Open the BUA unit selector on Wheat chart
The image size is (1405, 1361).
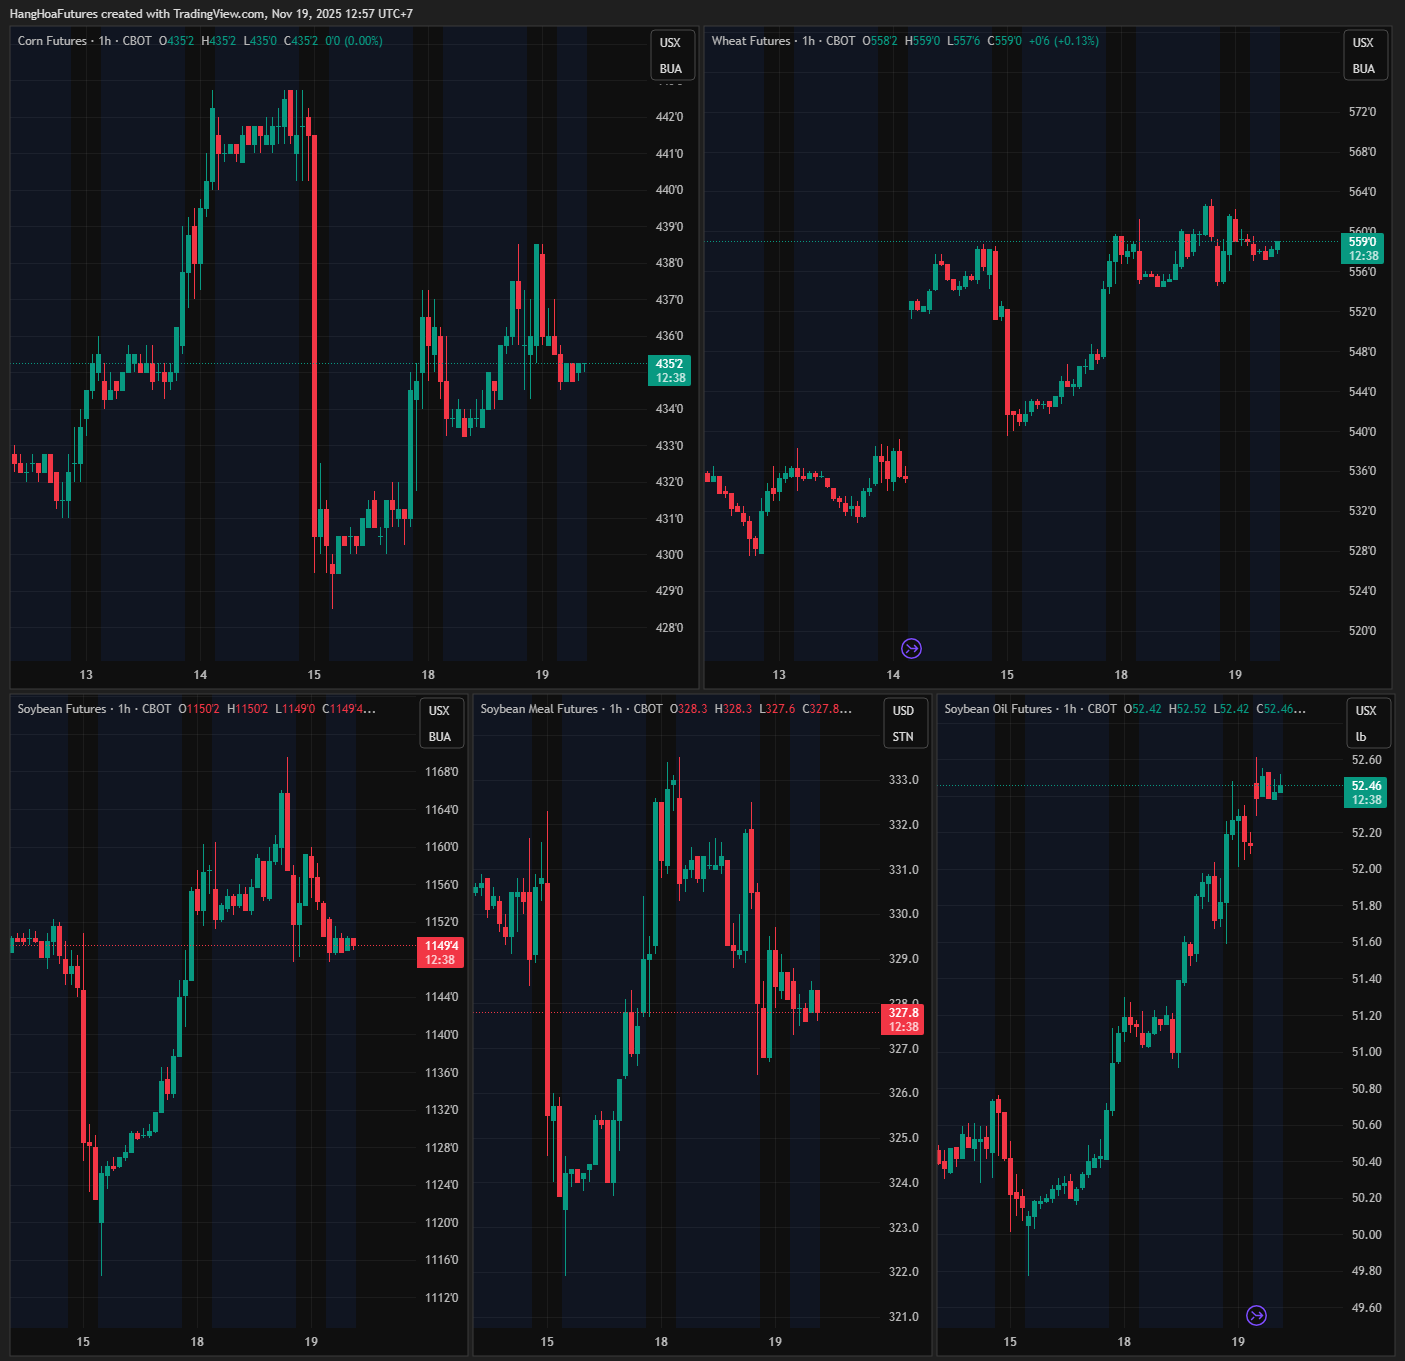point(1363,69)
